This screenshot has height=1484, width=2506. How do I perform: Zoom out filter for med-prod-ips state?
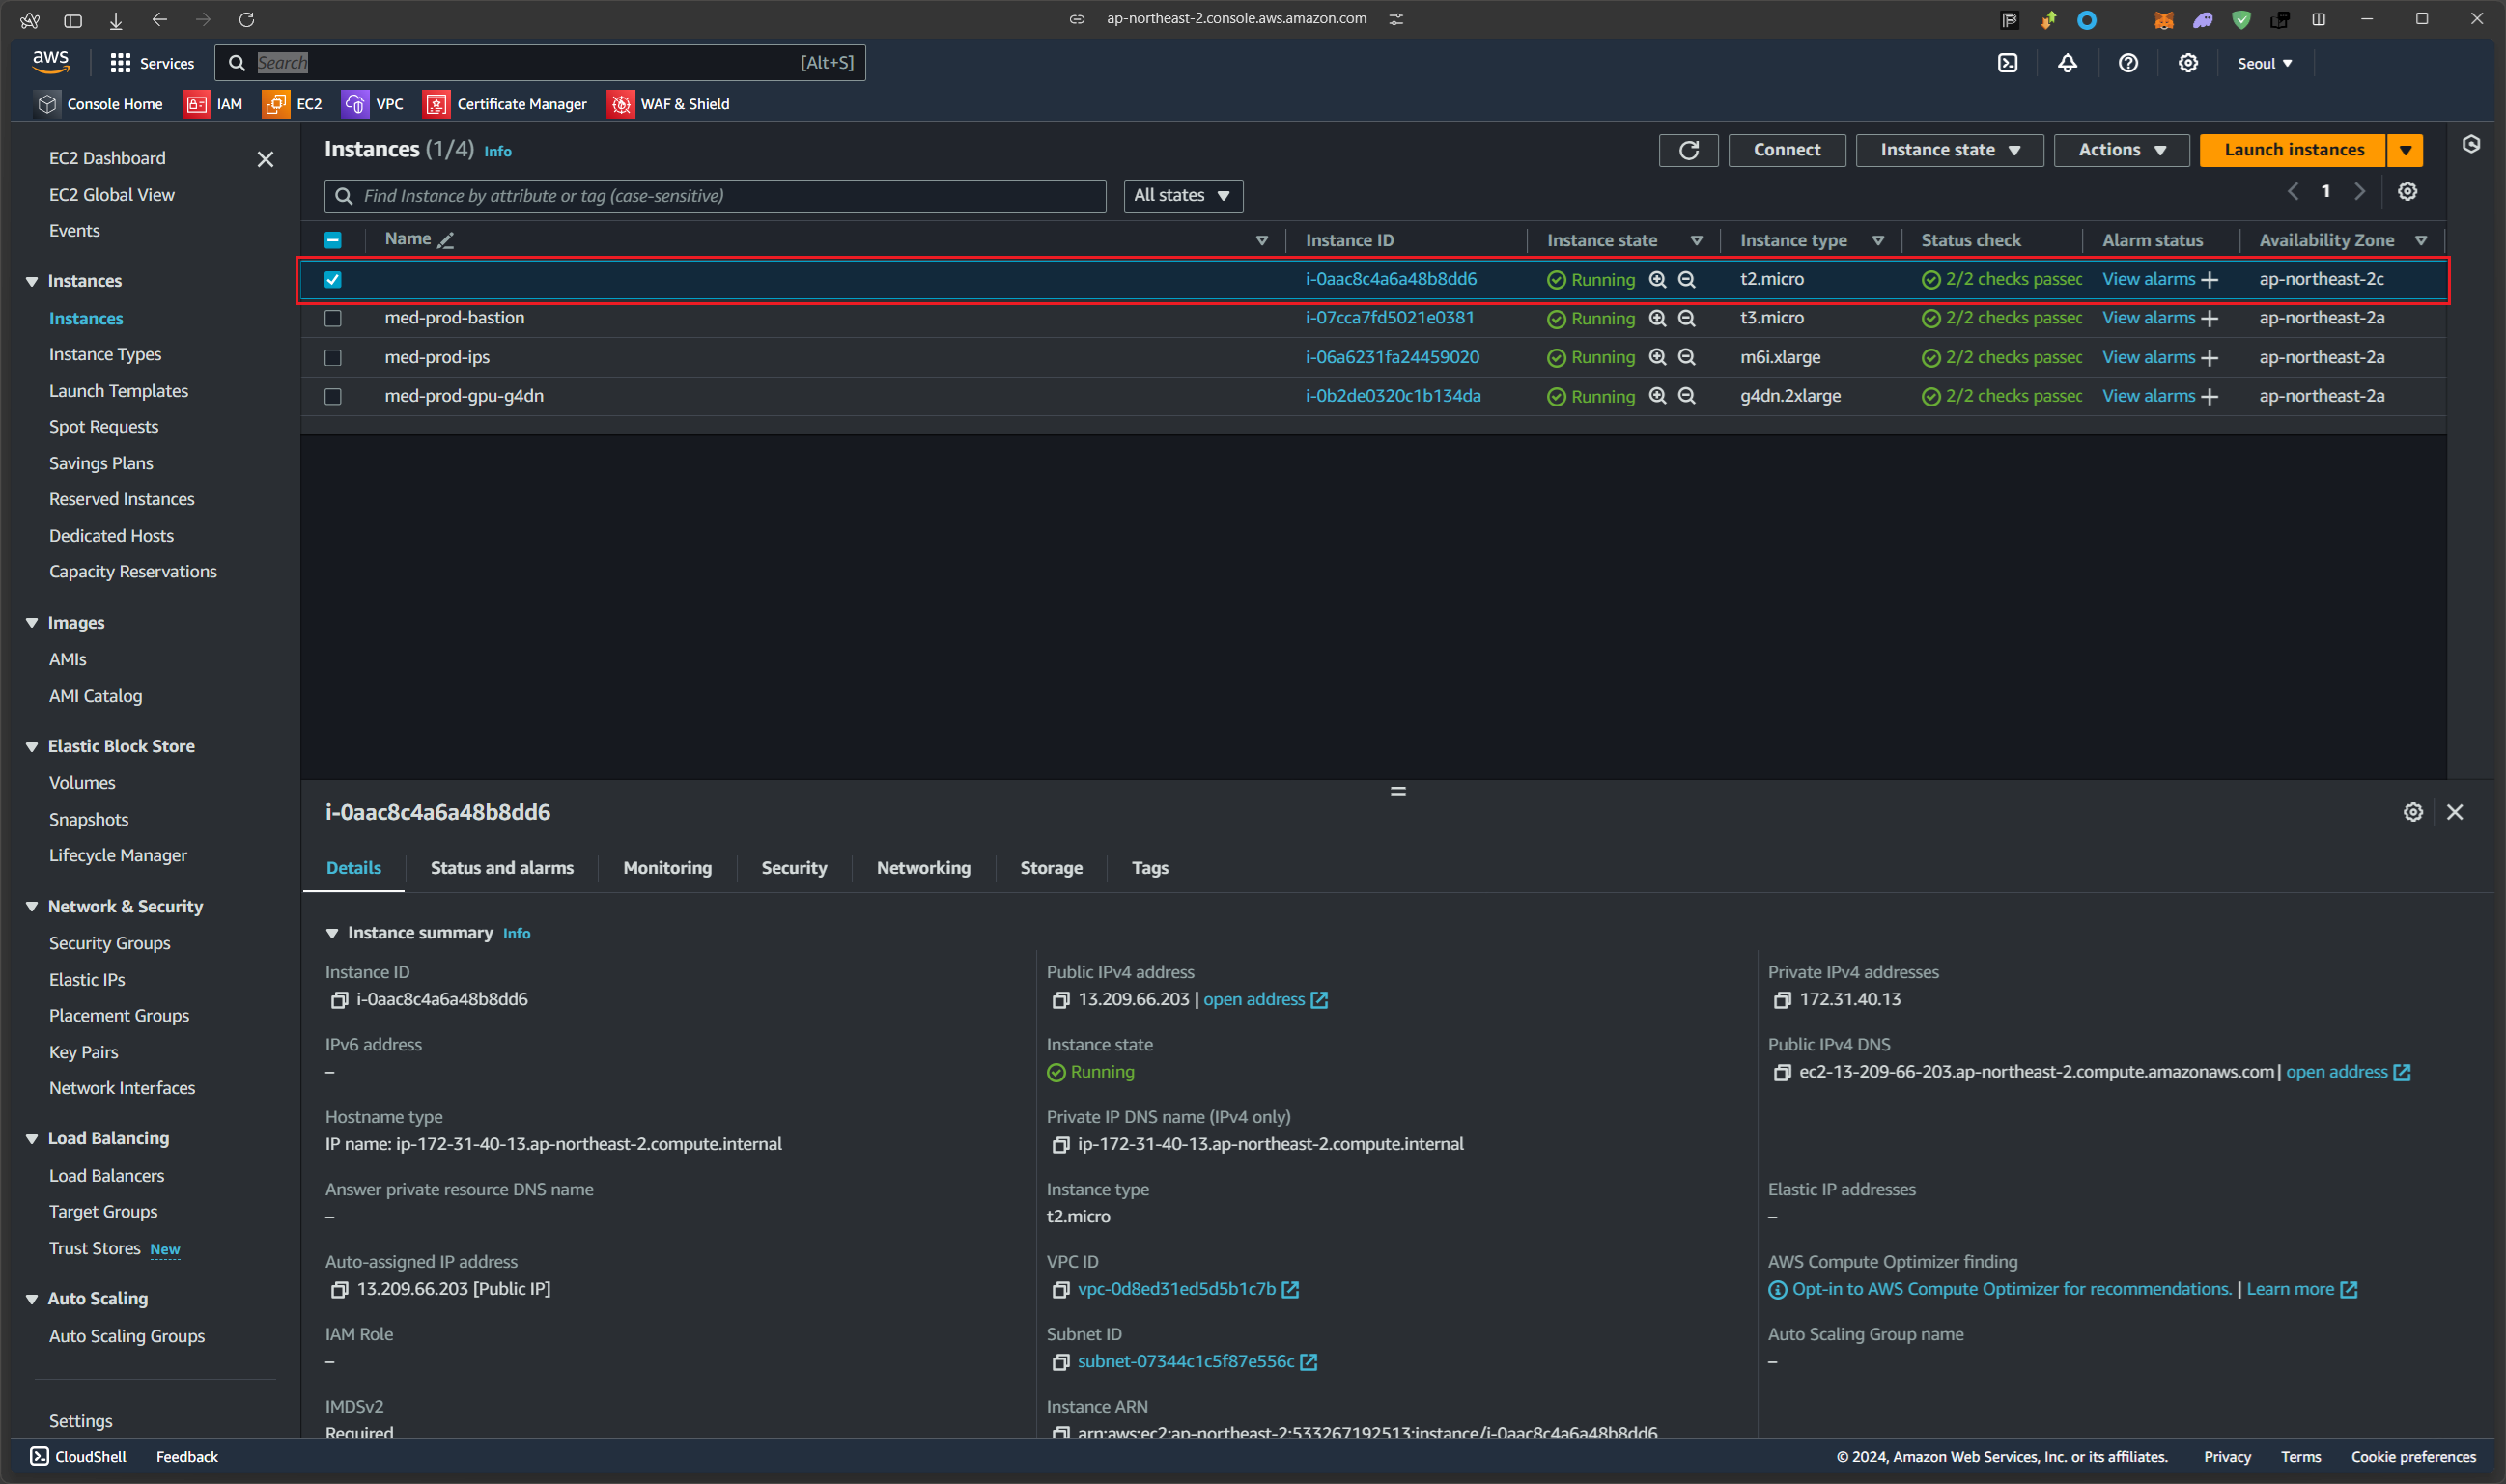point(1686,357)
